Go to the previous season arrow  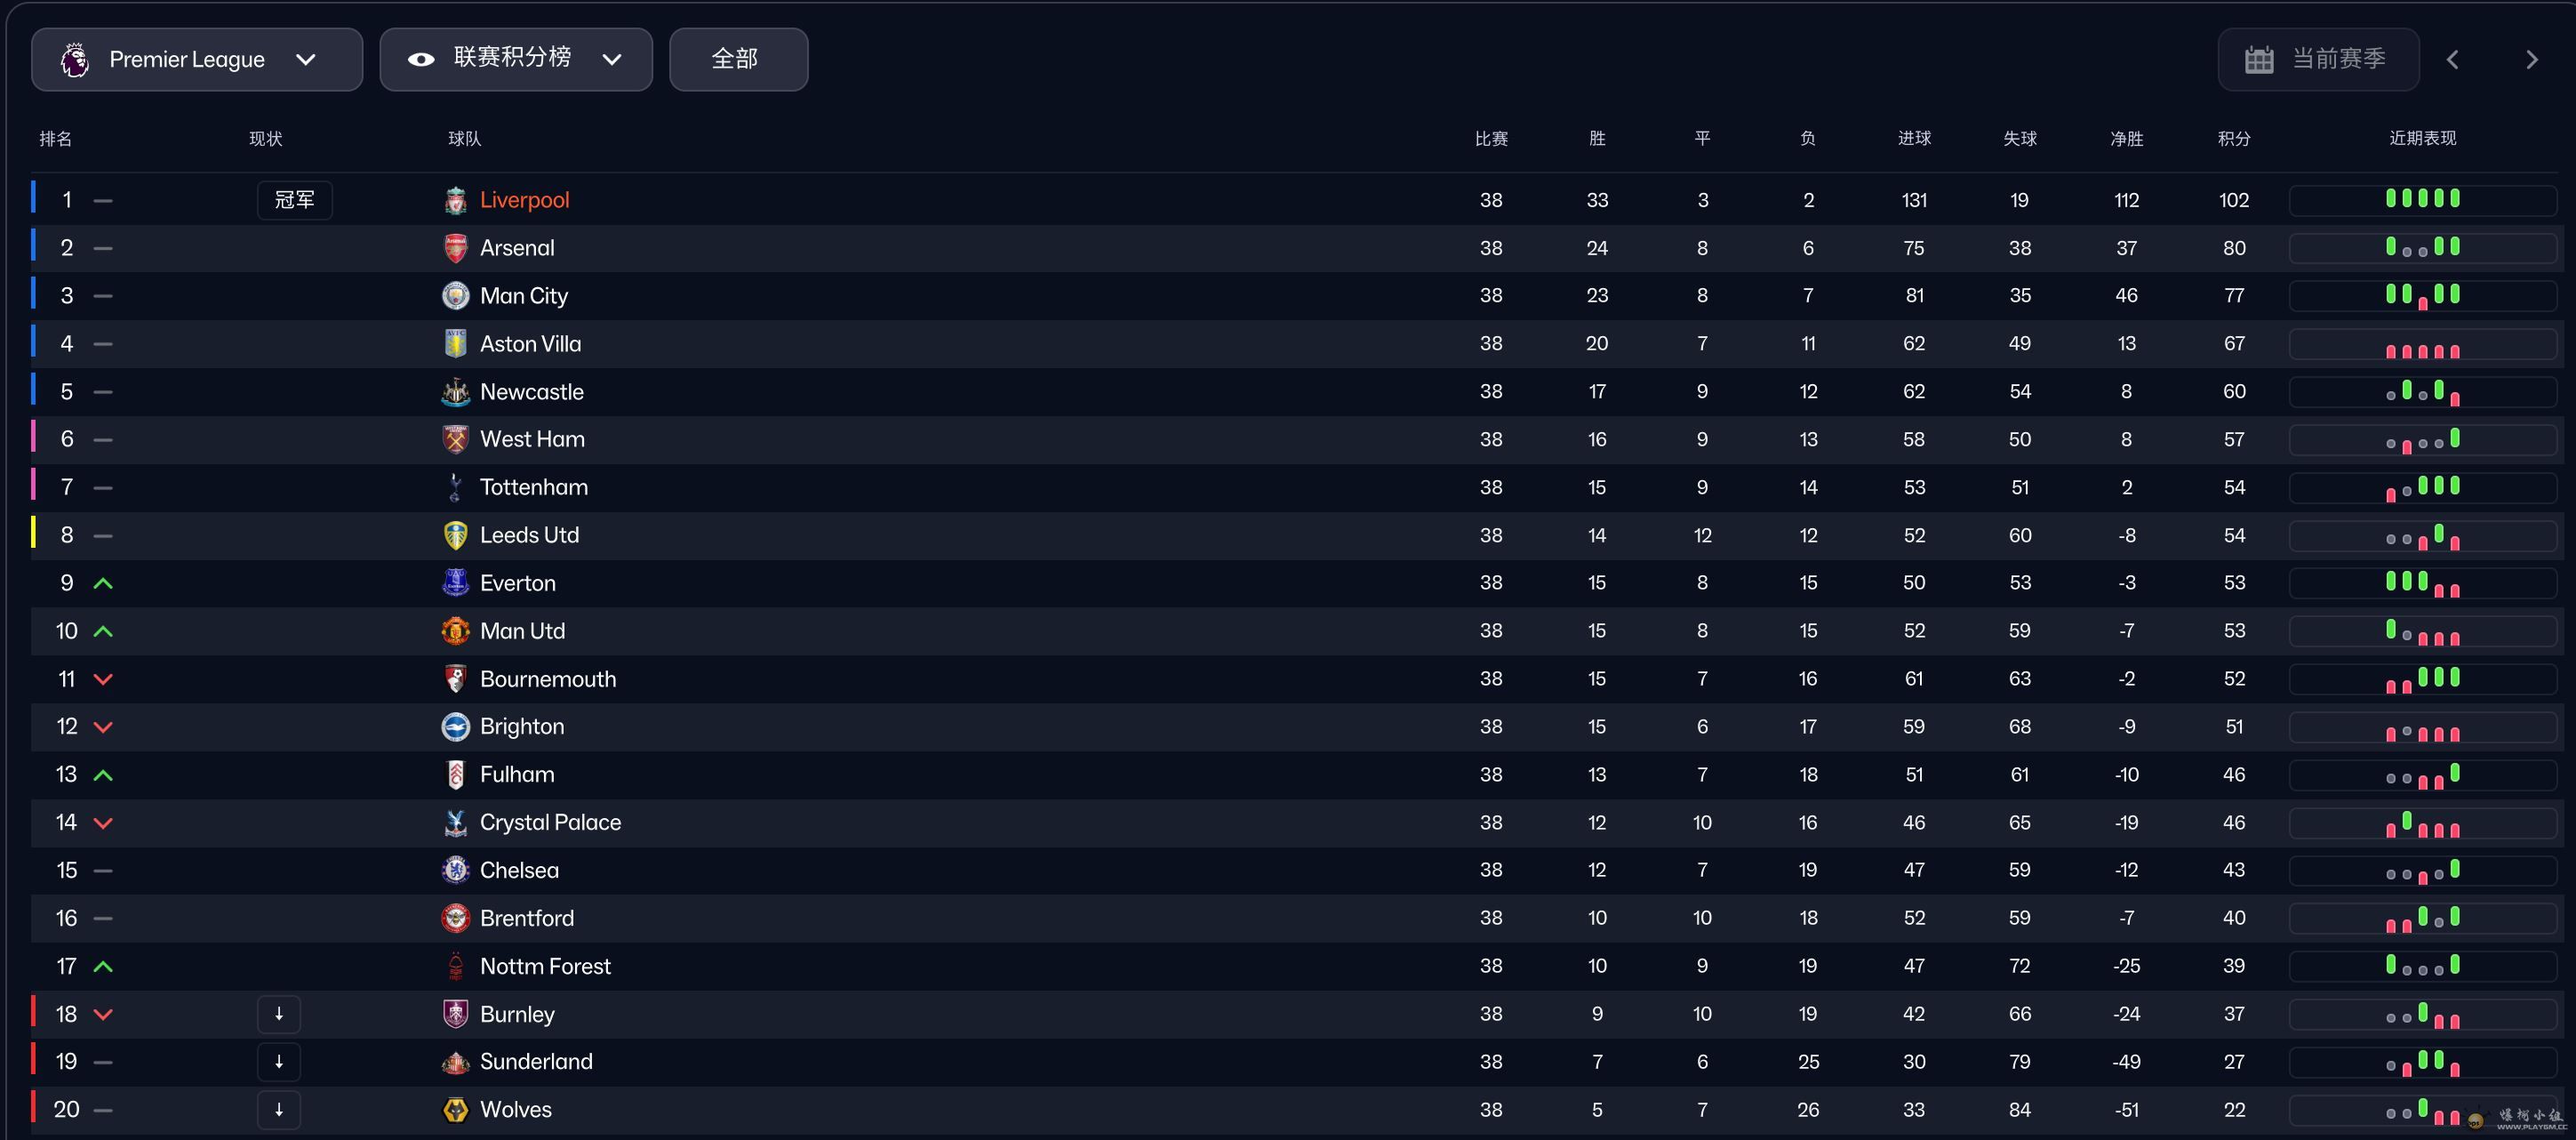click(x=2452, y=60)
